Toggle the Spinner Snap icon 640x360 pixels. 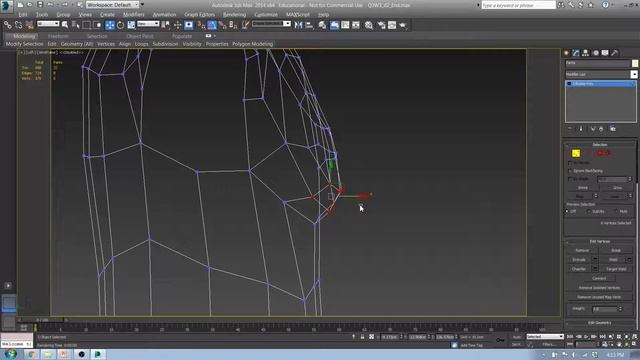(x=233, y=25)
